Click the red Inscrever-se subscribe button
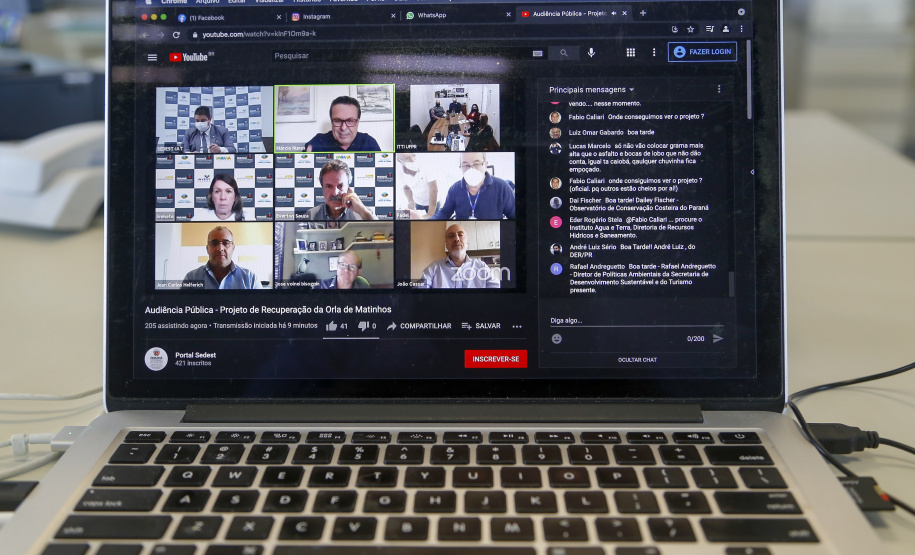The image size is (915, 555). [495, 358]
